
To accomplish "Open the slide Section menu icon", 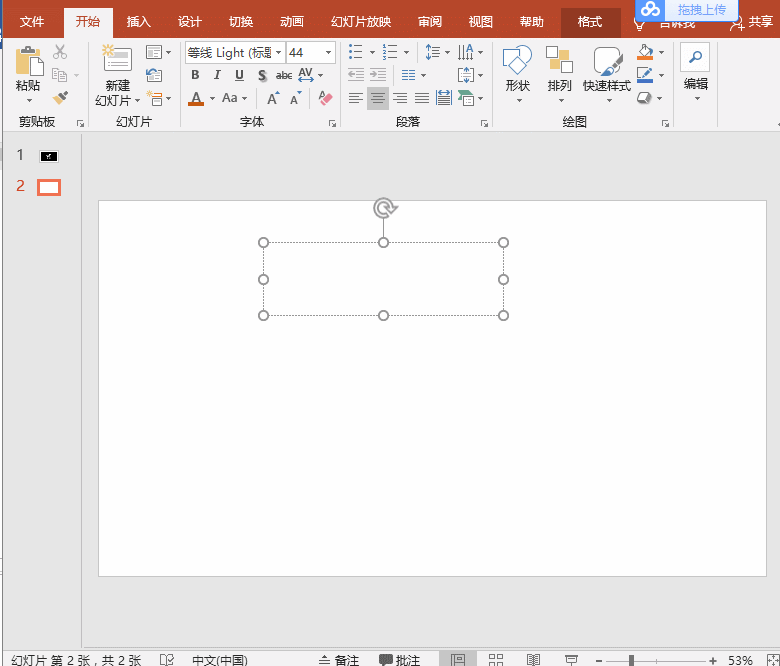I will 155,98.
